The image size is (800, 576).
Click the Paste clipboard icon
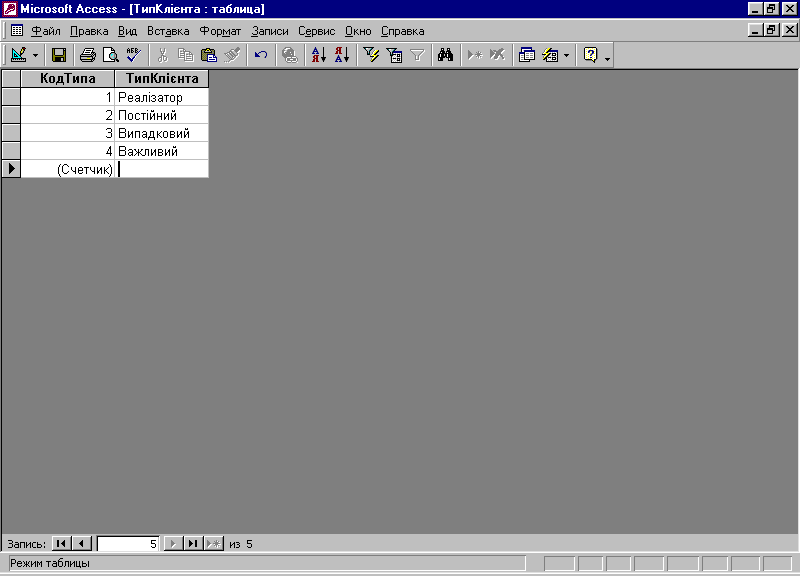[x=209, y=55]
